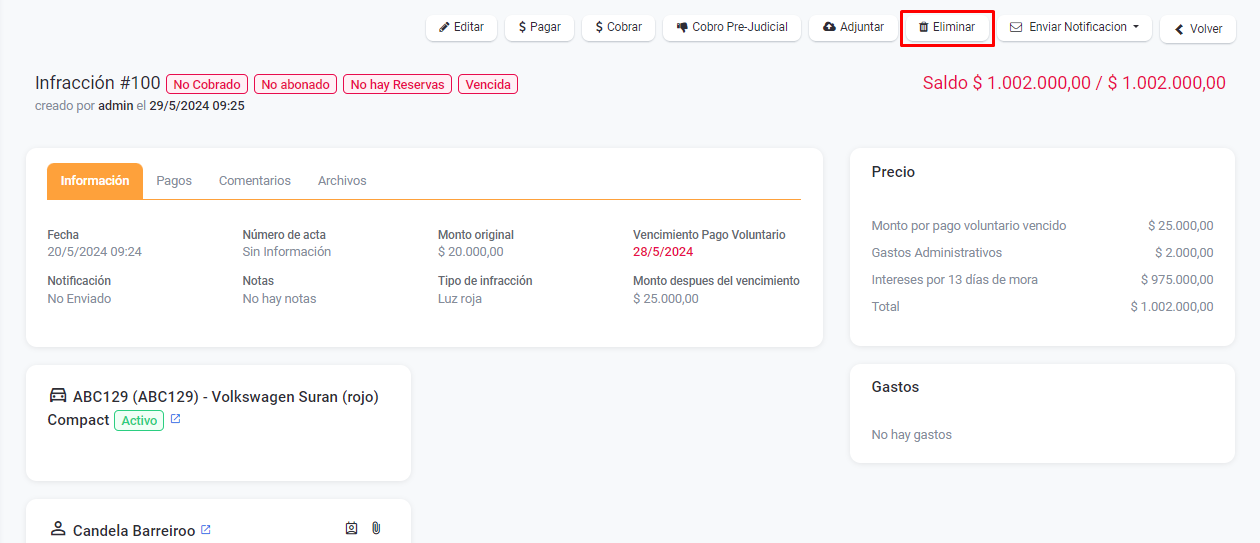Screen dimensions: 1260x543
Task: Click the Vencida status badge
Action: coord(488,85)
